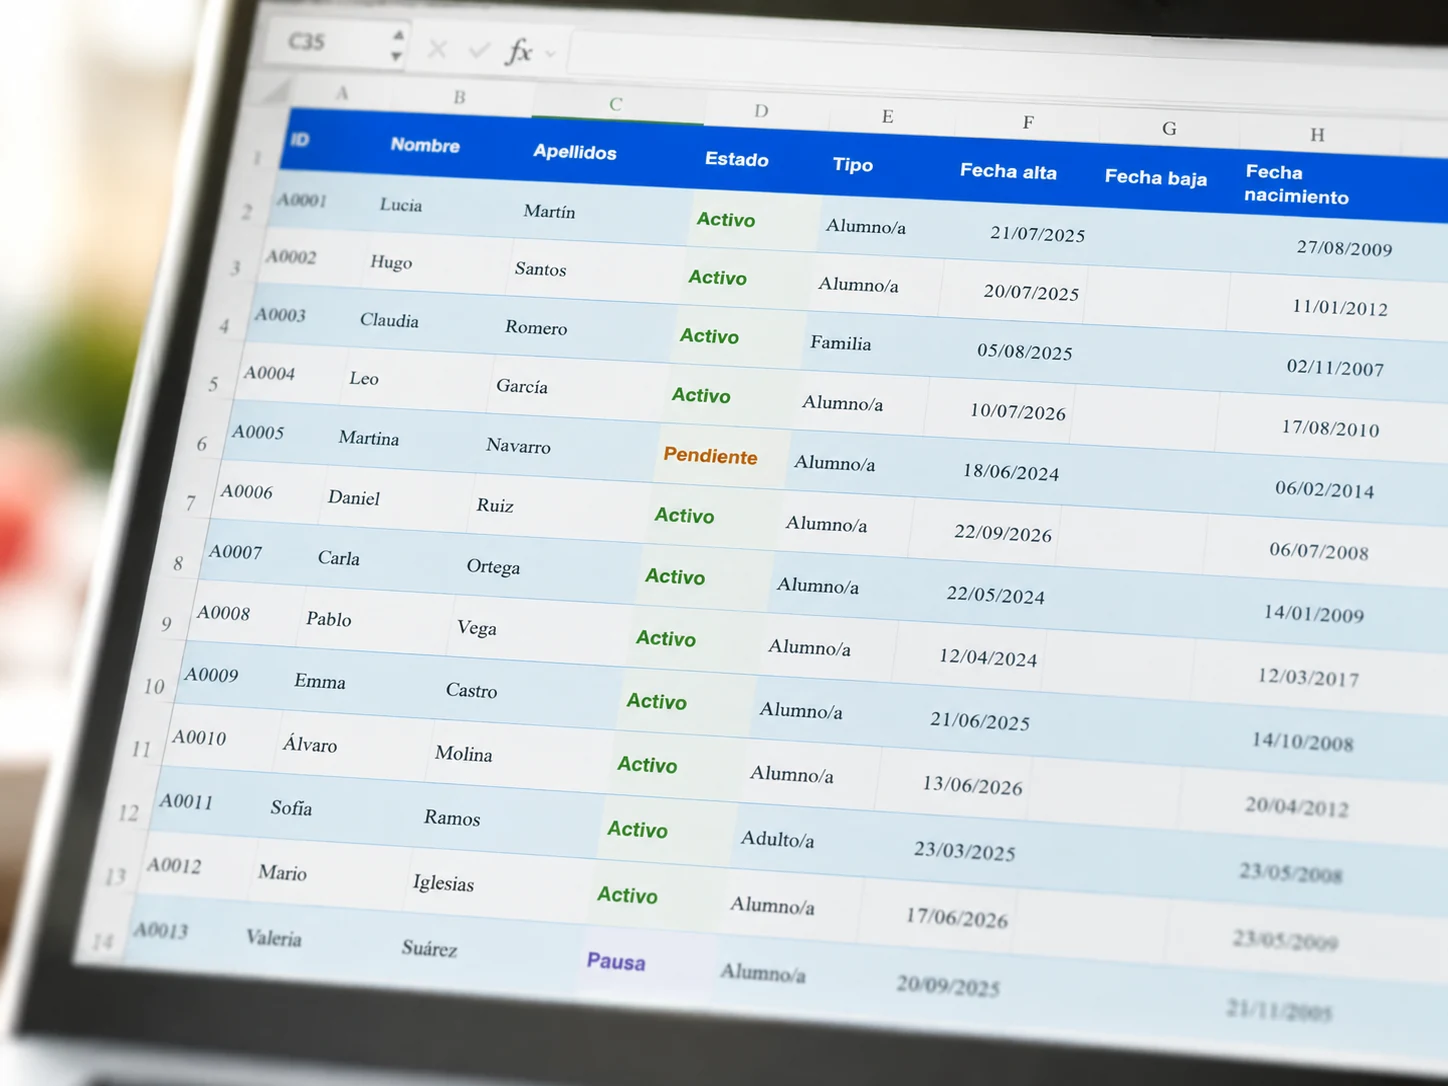Click the name cell 'Álvaro'
The height and width of the screenshot is (1086, 1448).
pyautogui.click(x=309, y=745)
